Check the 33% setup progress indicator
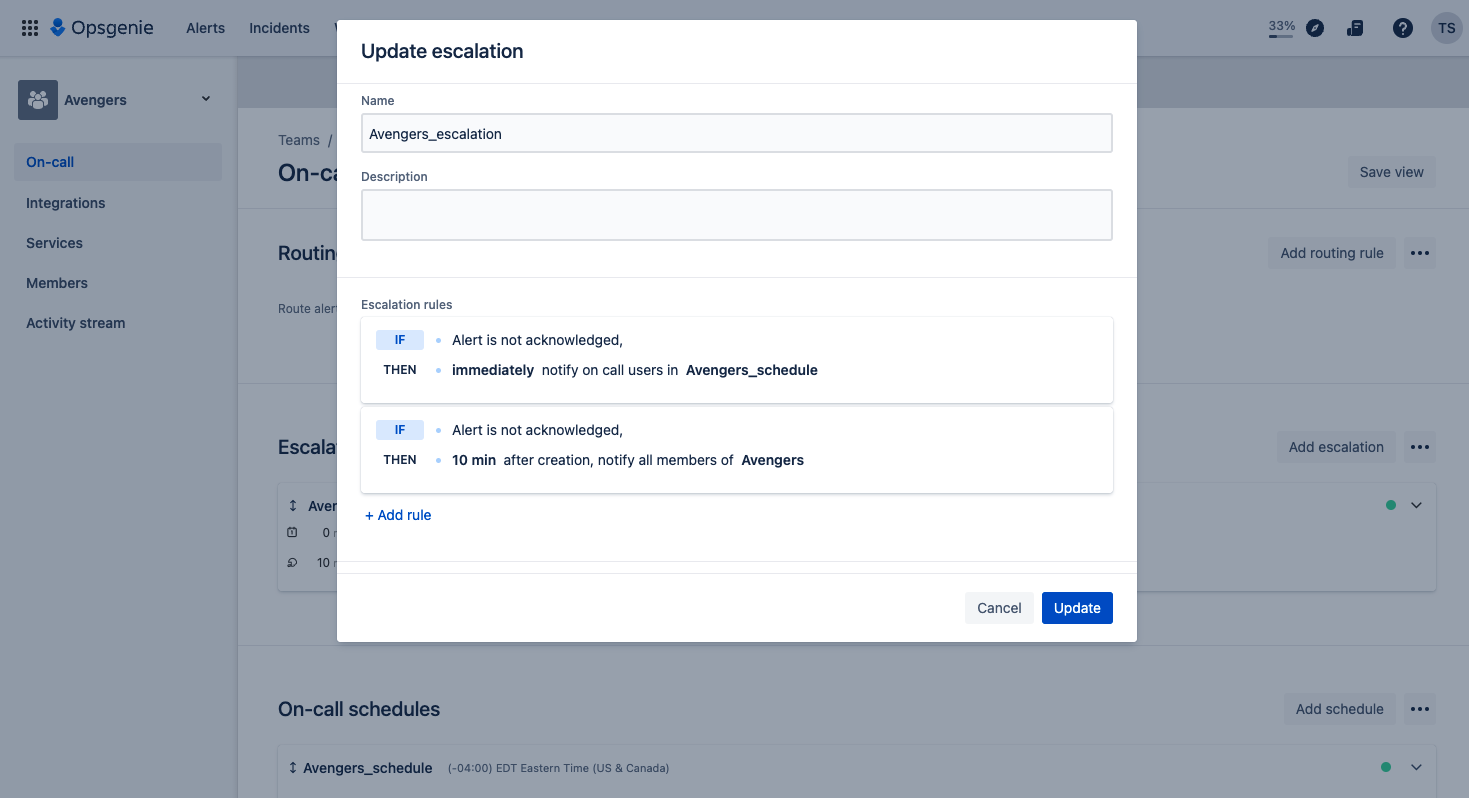Image resolution: width=1469 pixels, height=798 pixels. pyautogui.click(x=1280, y=25)
